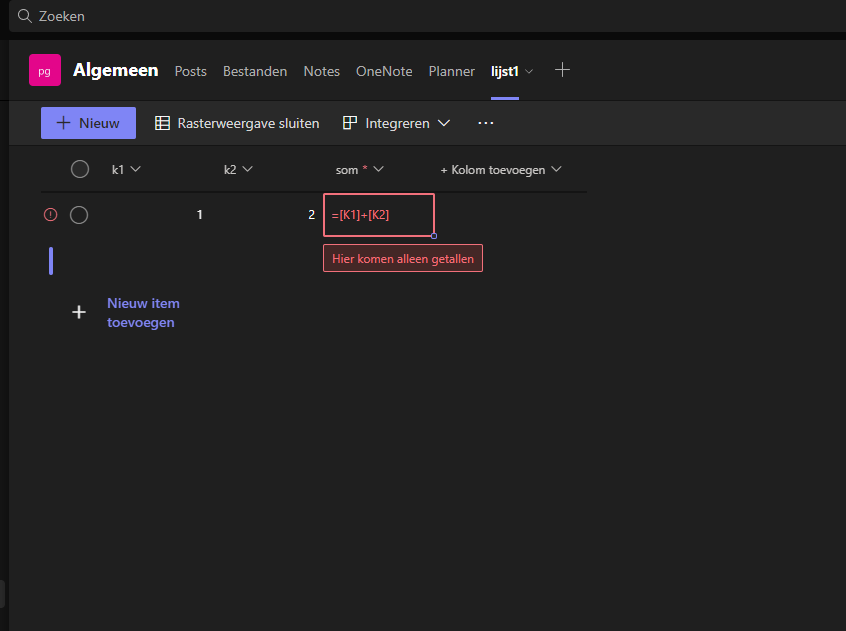Open the OneNote tab

pos(384,71)
